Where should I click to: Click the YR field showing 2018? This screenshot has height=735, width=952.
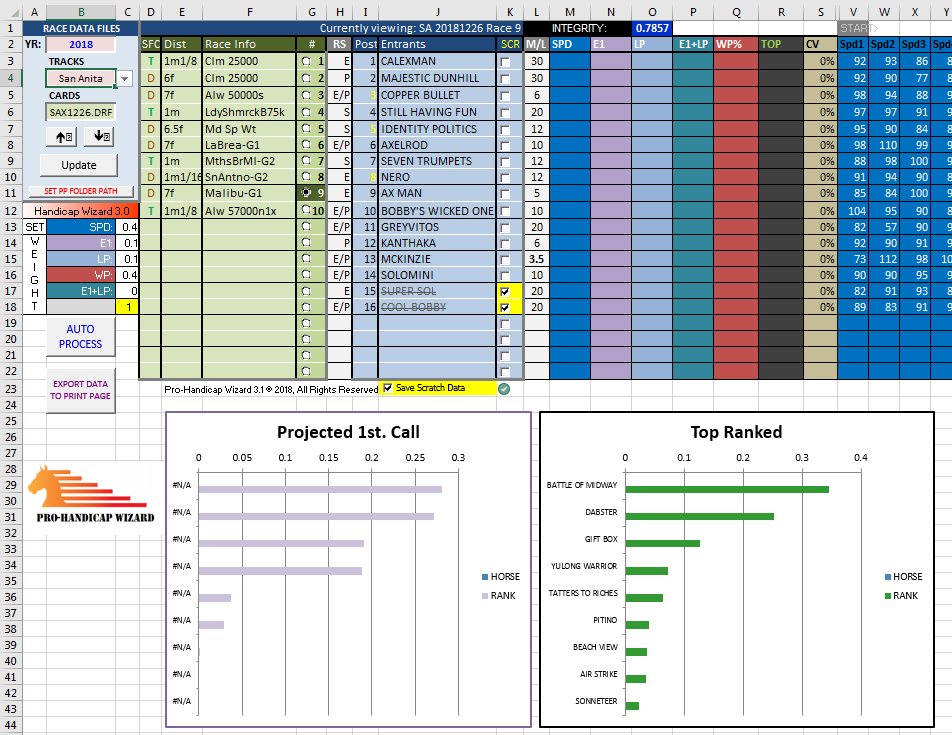[80, 45]
